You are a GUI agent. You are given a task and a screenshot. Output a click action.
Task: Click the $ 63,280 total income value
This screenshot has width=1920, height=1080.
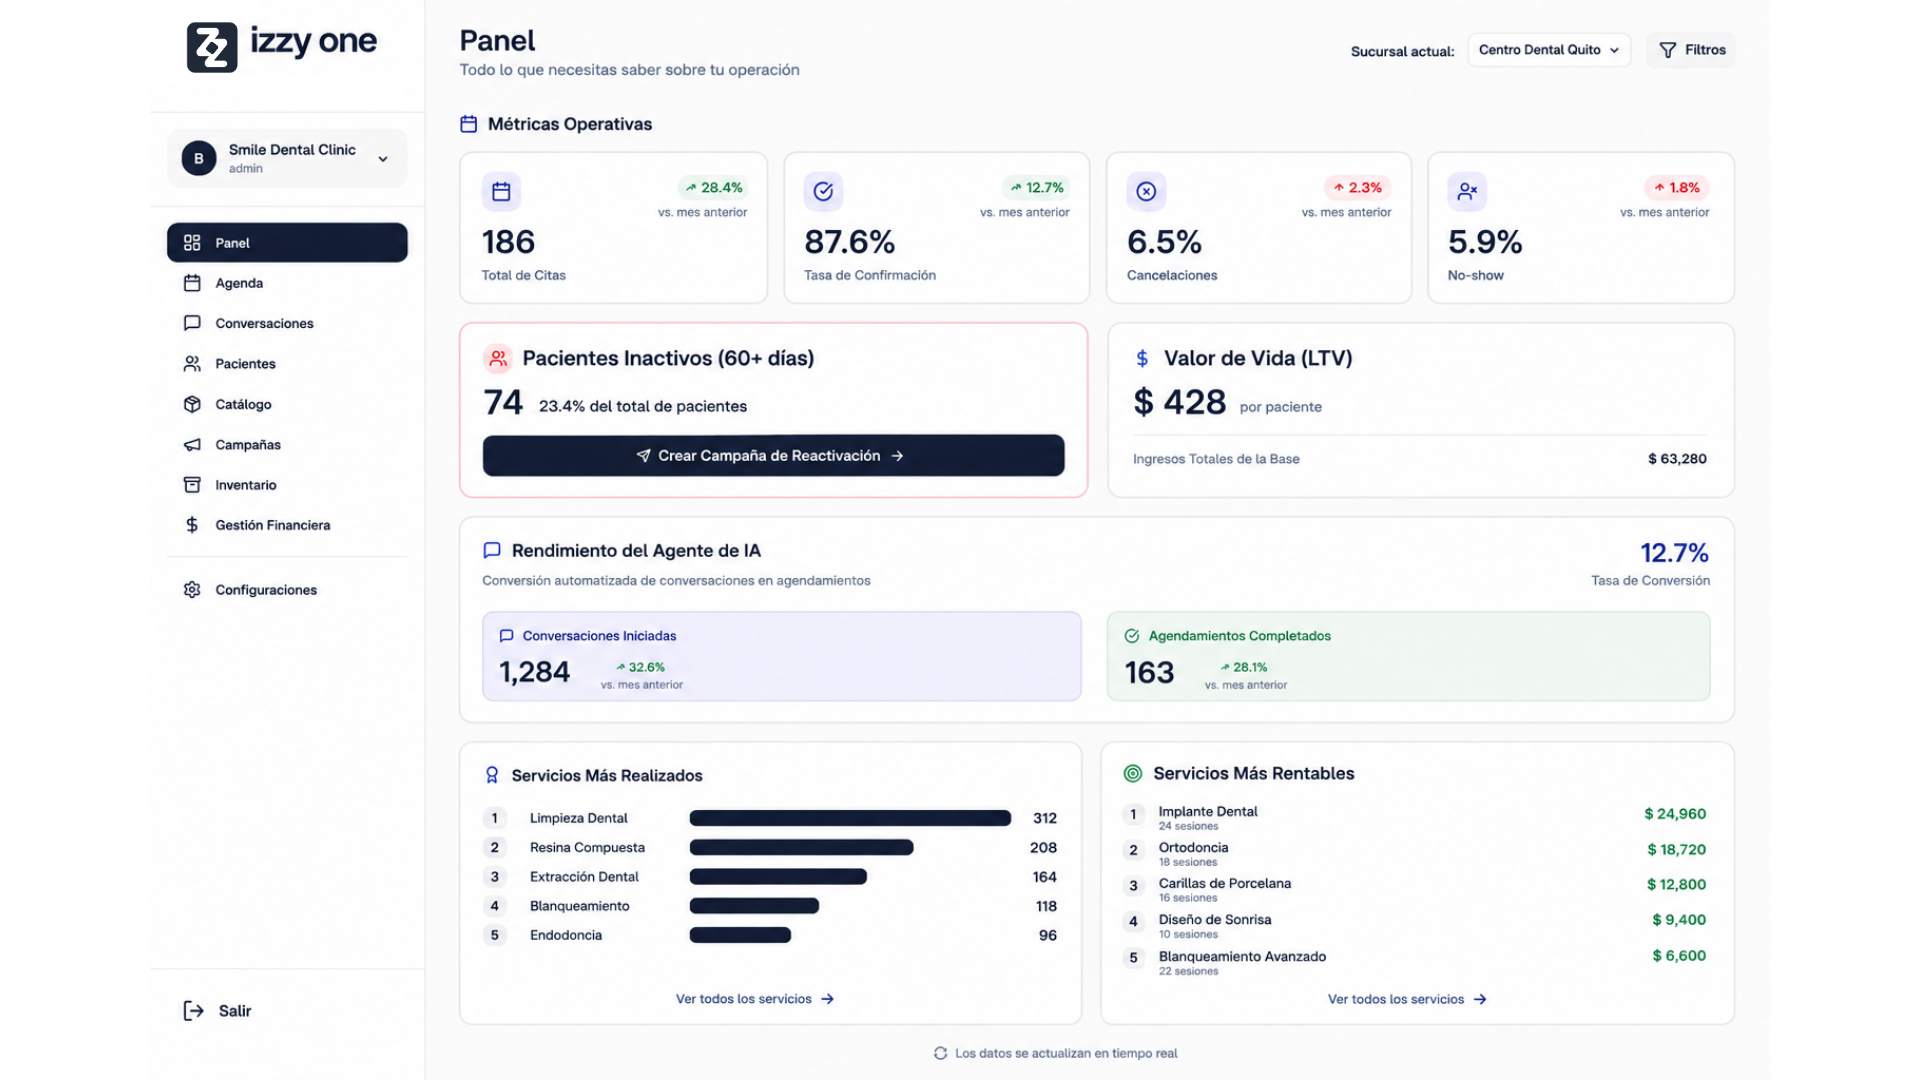1677,459
